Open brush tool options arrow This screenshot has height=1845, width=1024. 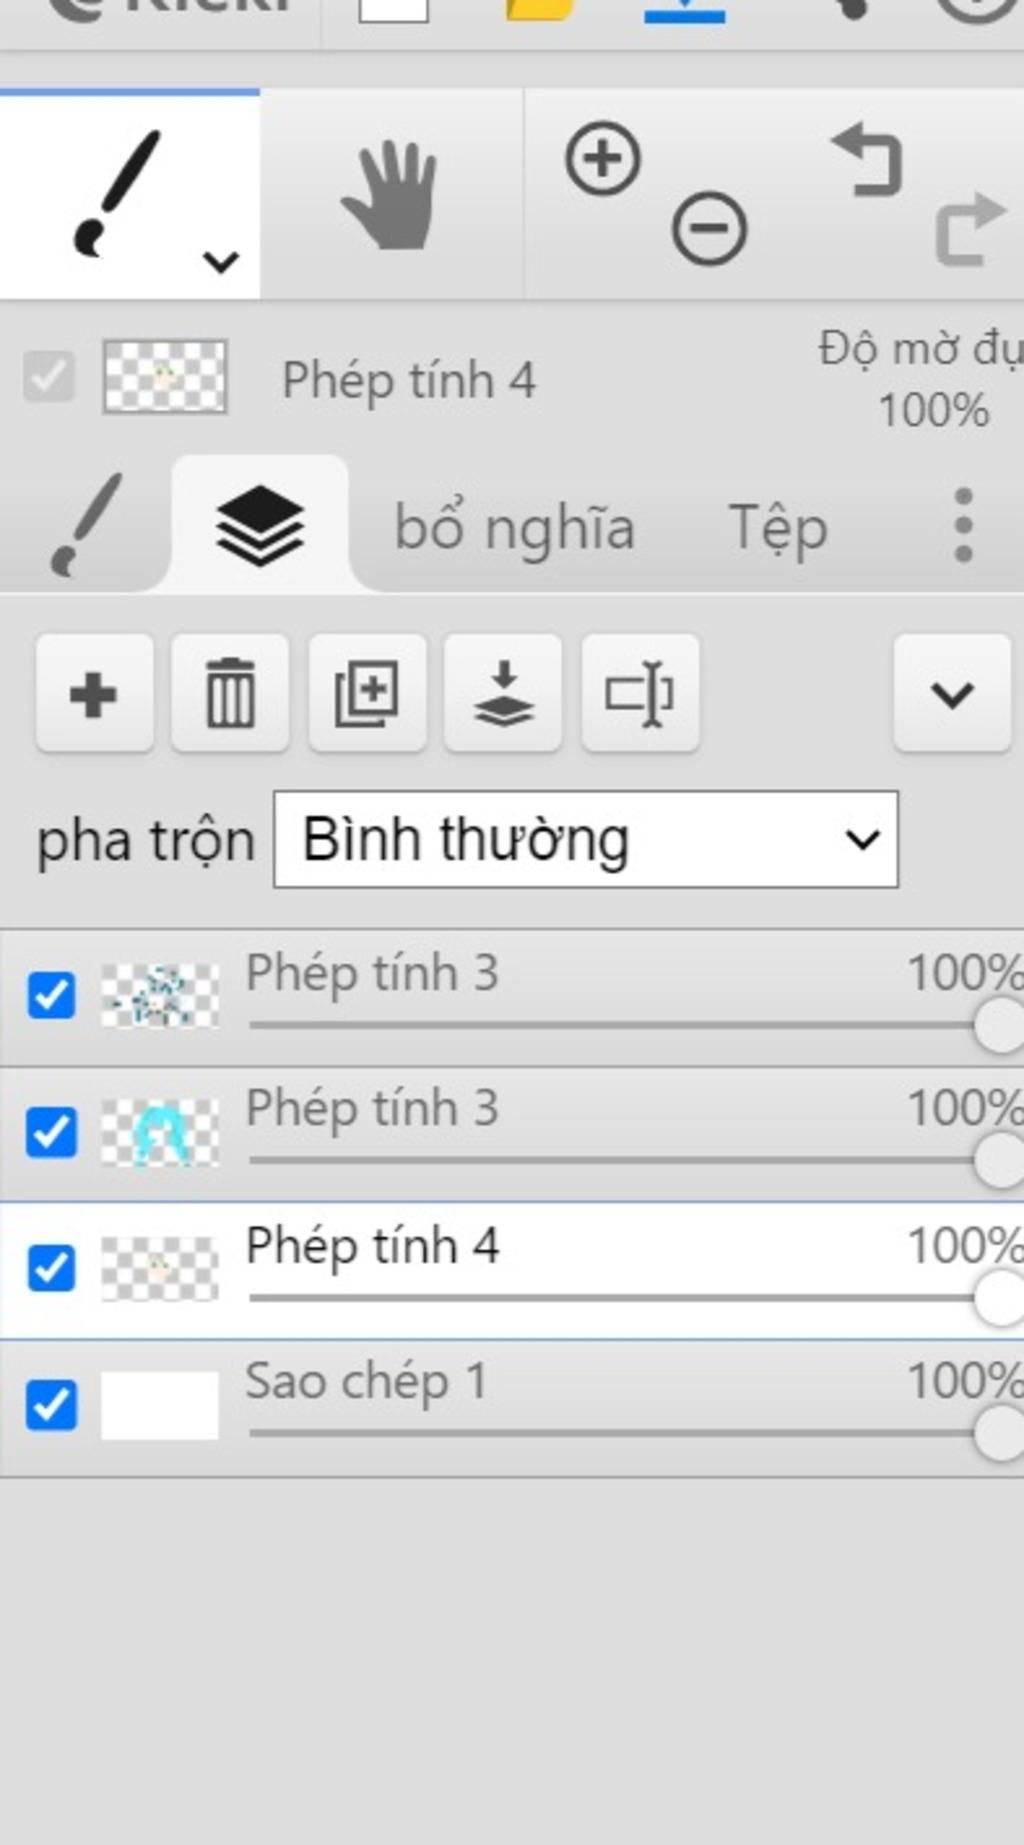point(220,263)
